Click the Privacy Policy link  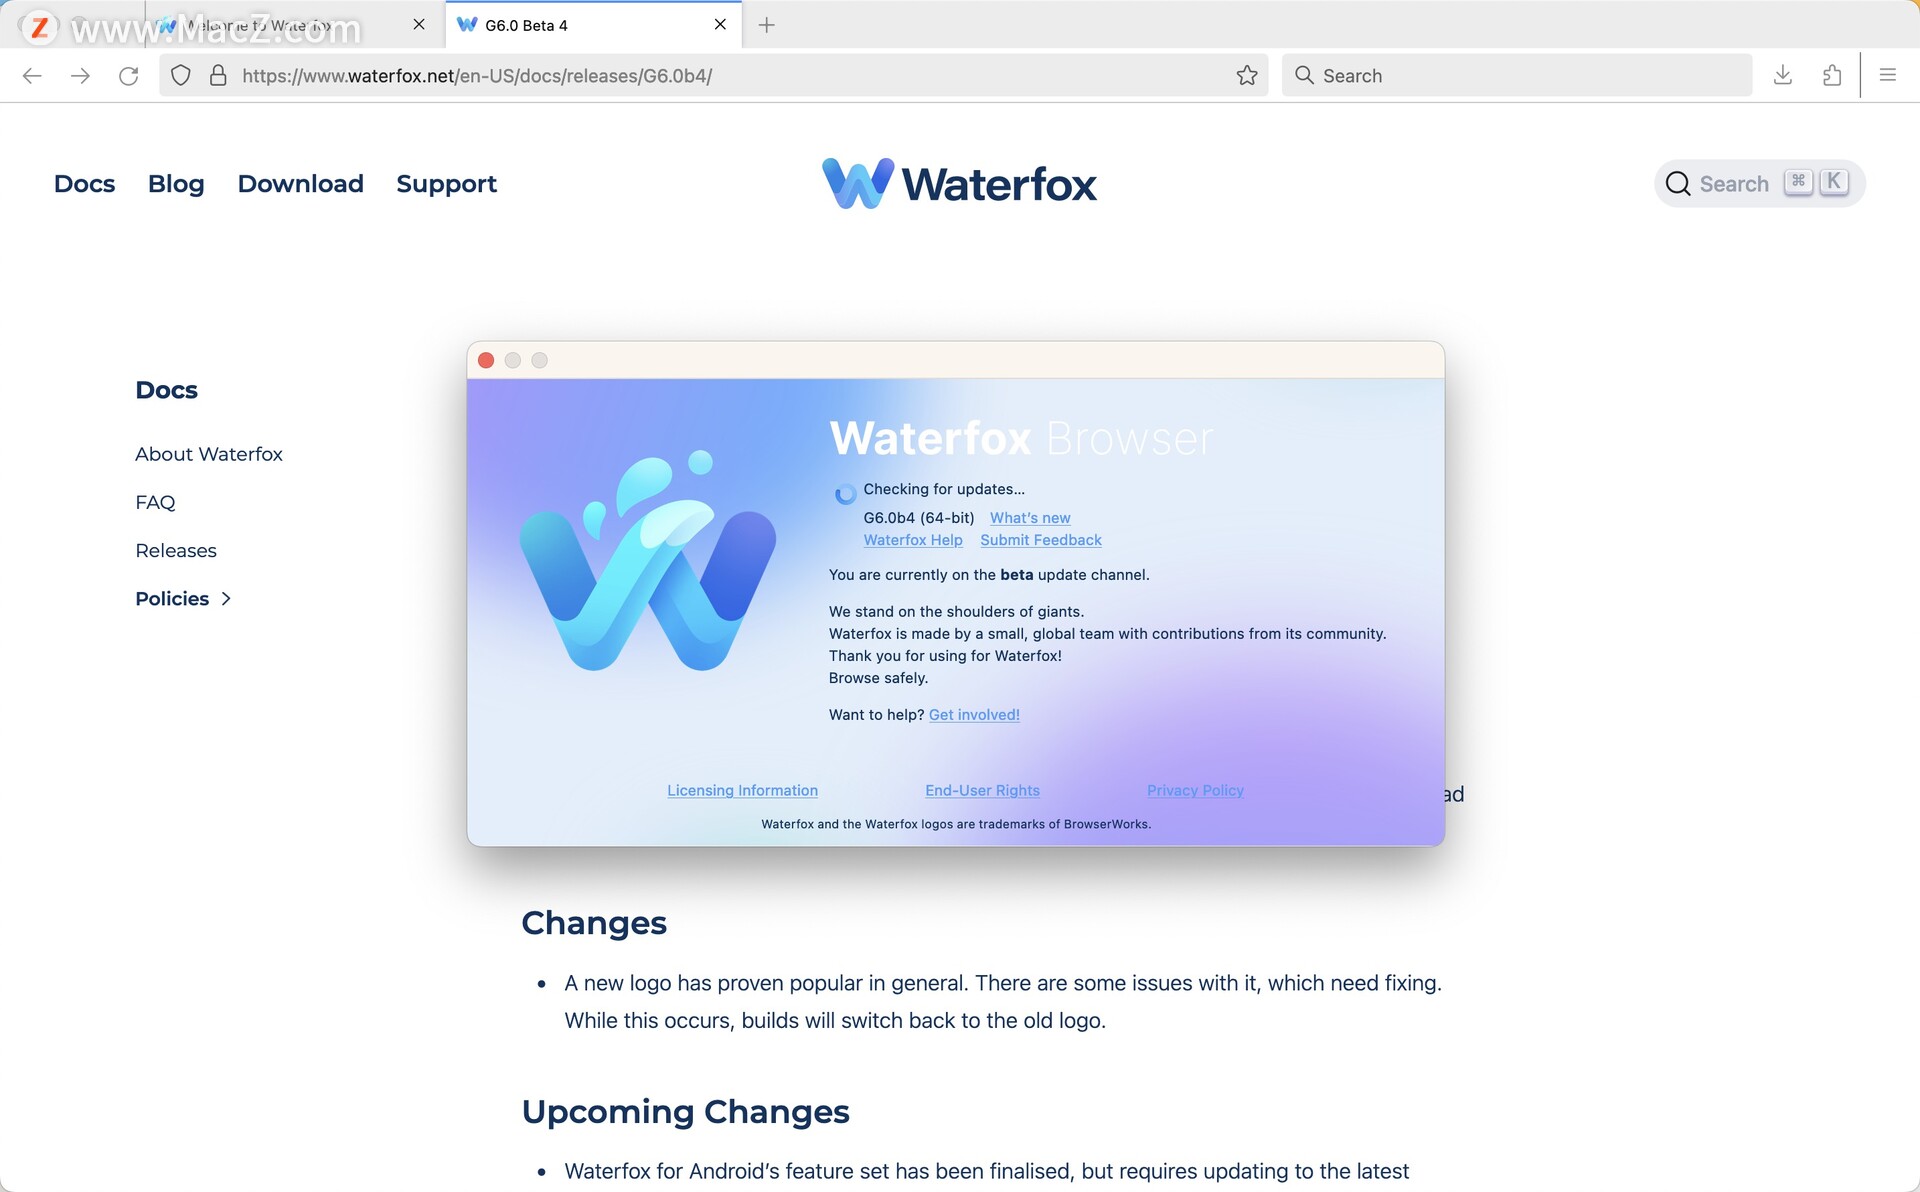tap(1195, 788)
